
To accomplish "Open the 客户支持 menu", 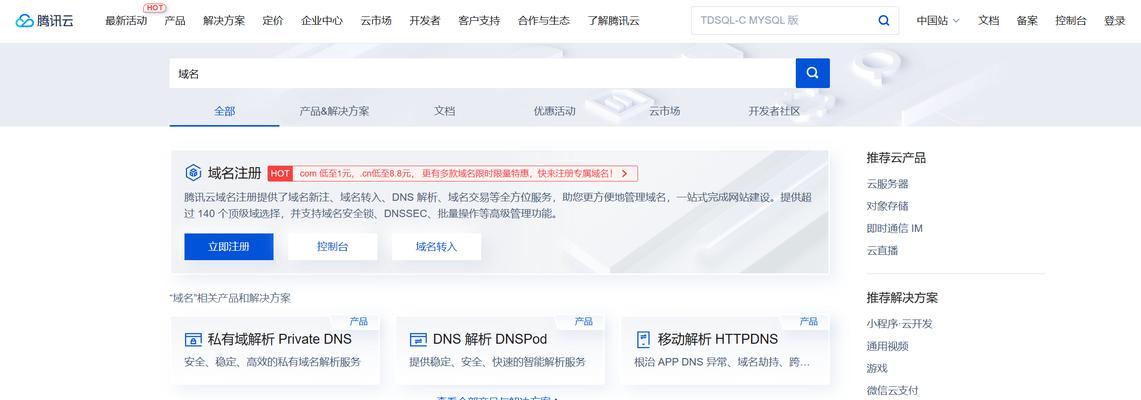I will click(479, 20).
